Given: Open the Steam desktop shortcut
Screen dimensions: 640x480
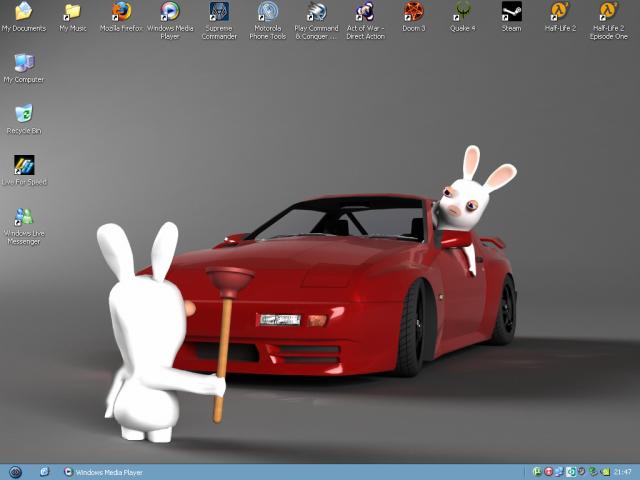Looking at the screenshot, I should coord(511,17).
